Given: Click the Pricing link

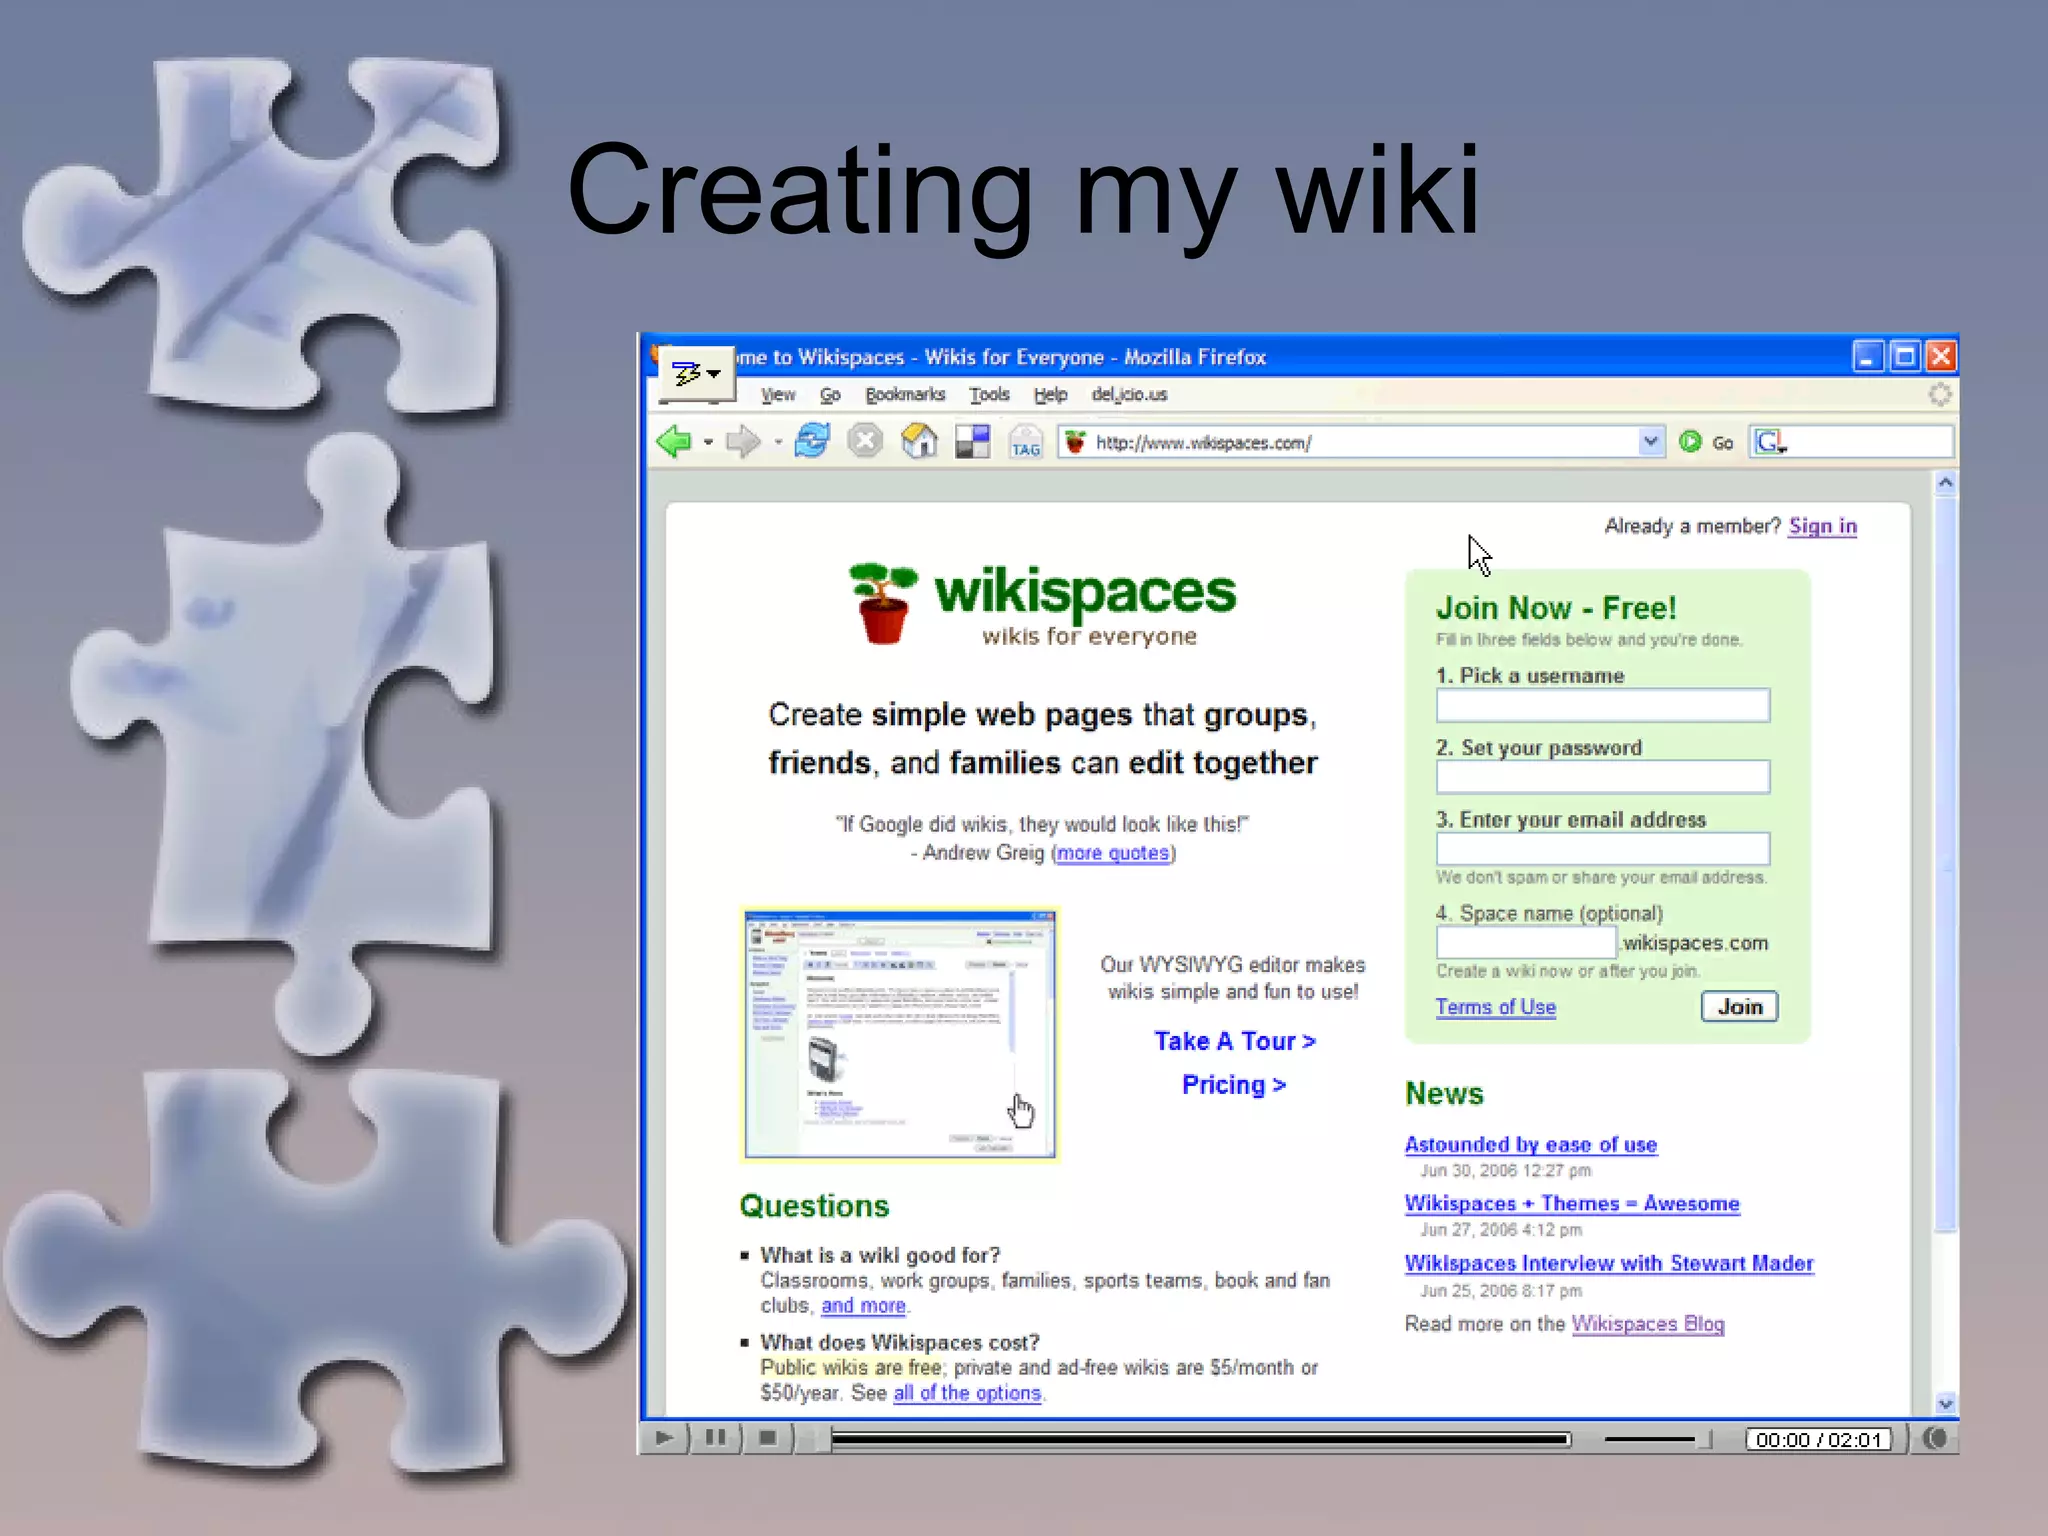Looking at the screenshot, I should (1233, 1085).
